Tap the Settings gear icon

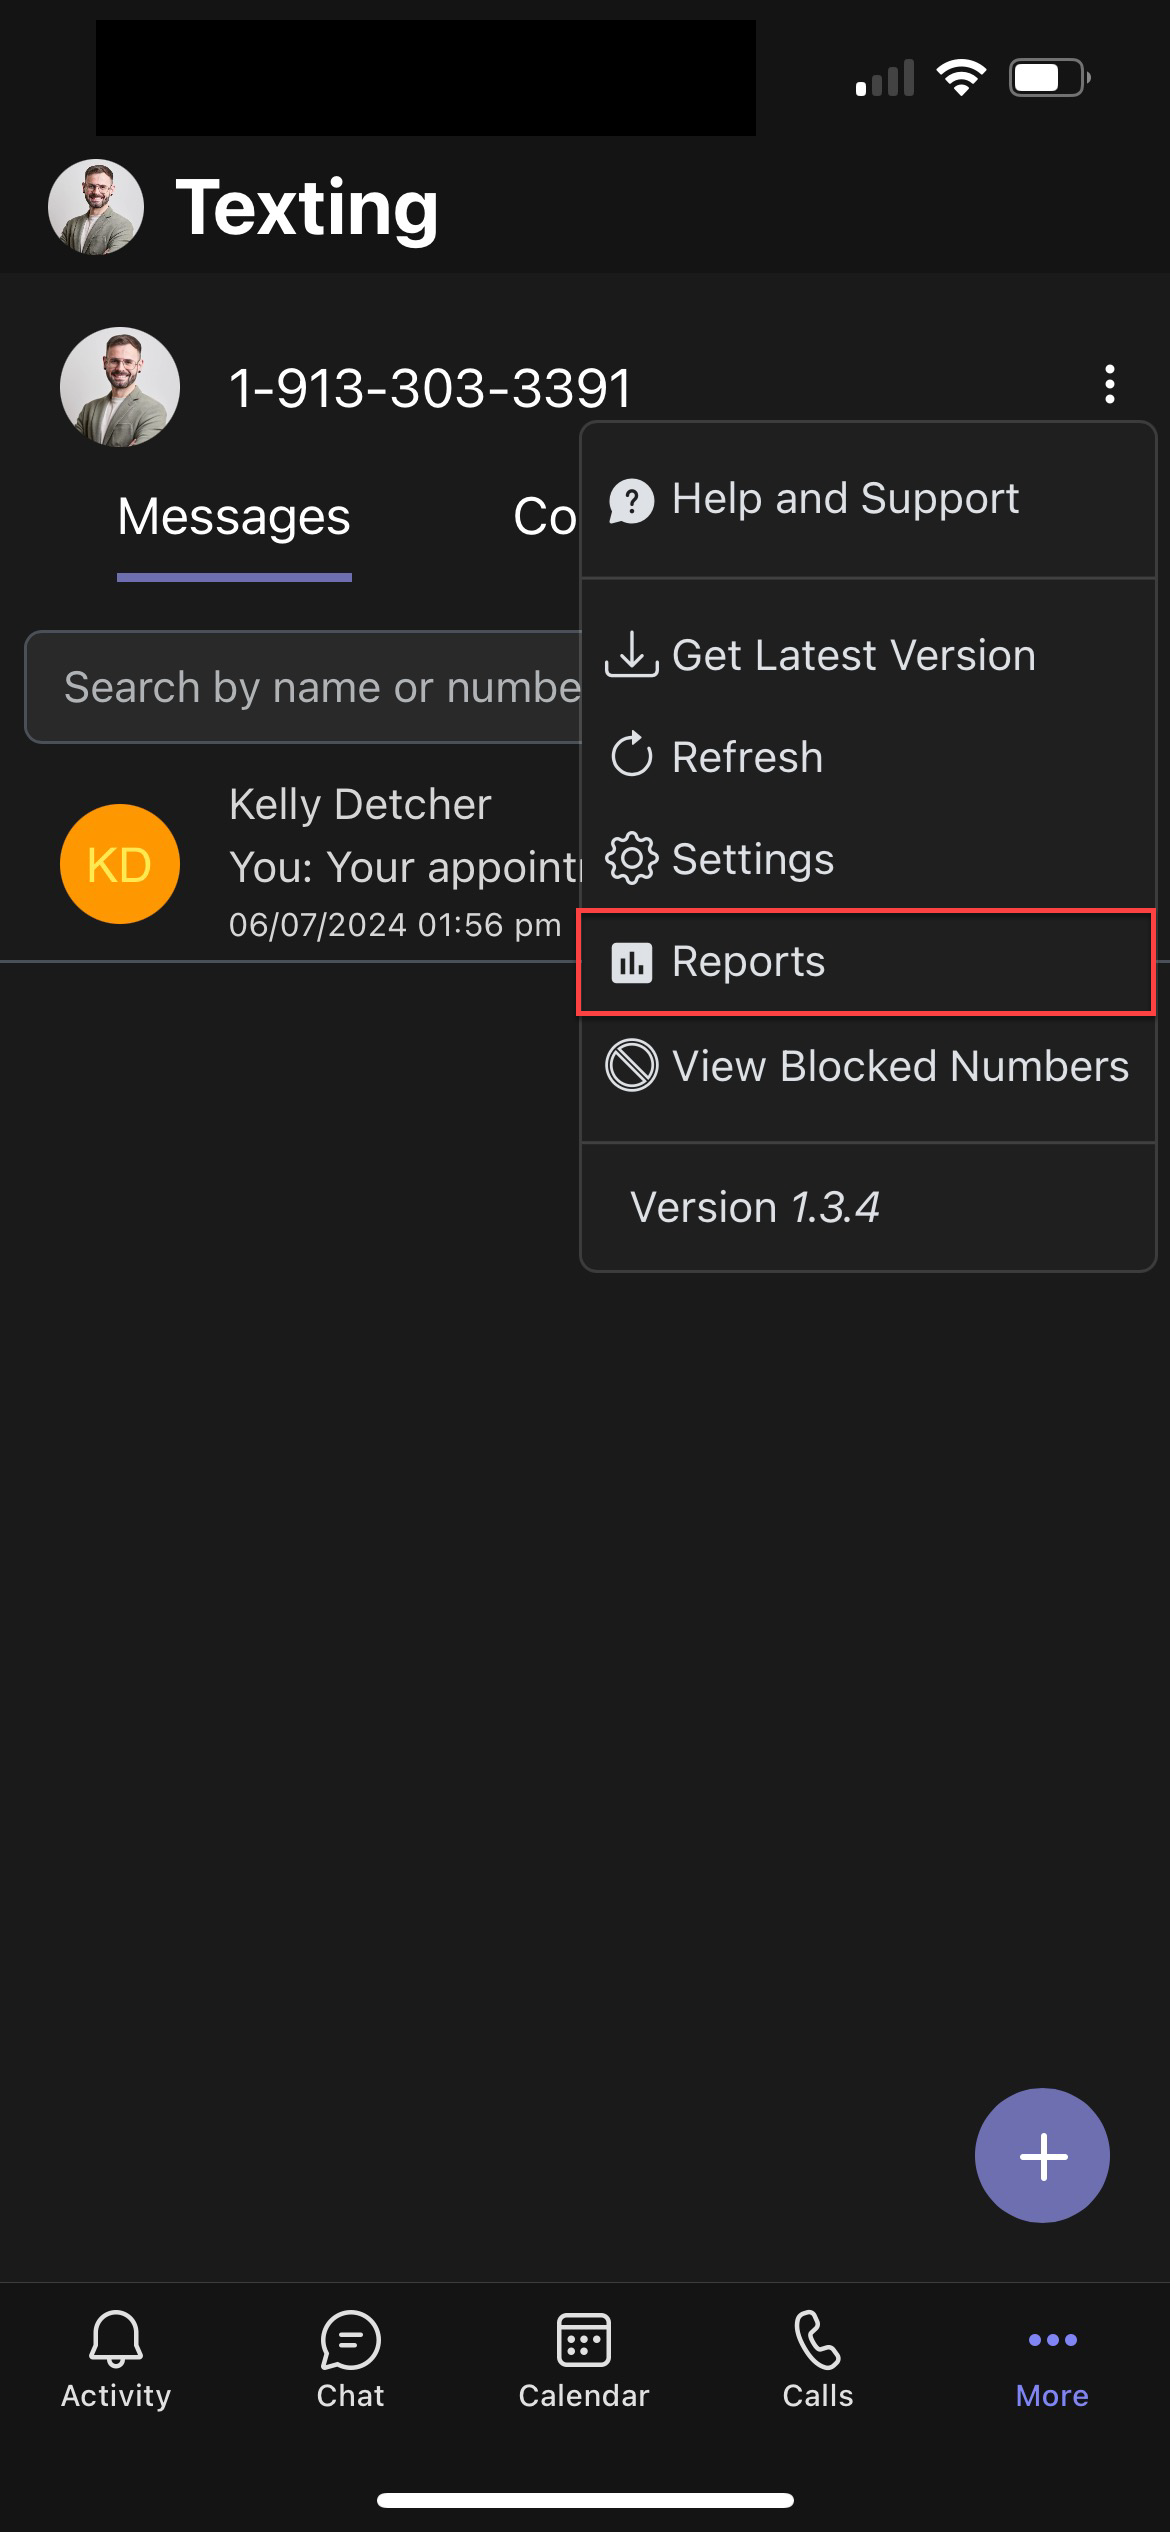click(x=631, y=858)
